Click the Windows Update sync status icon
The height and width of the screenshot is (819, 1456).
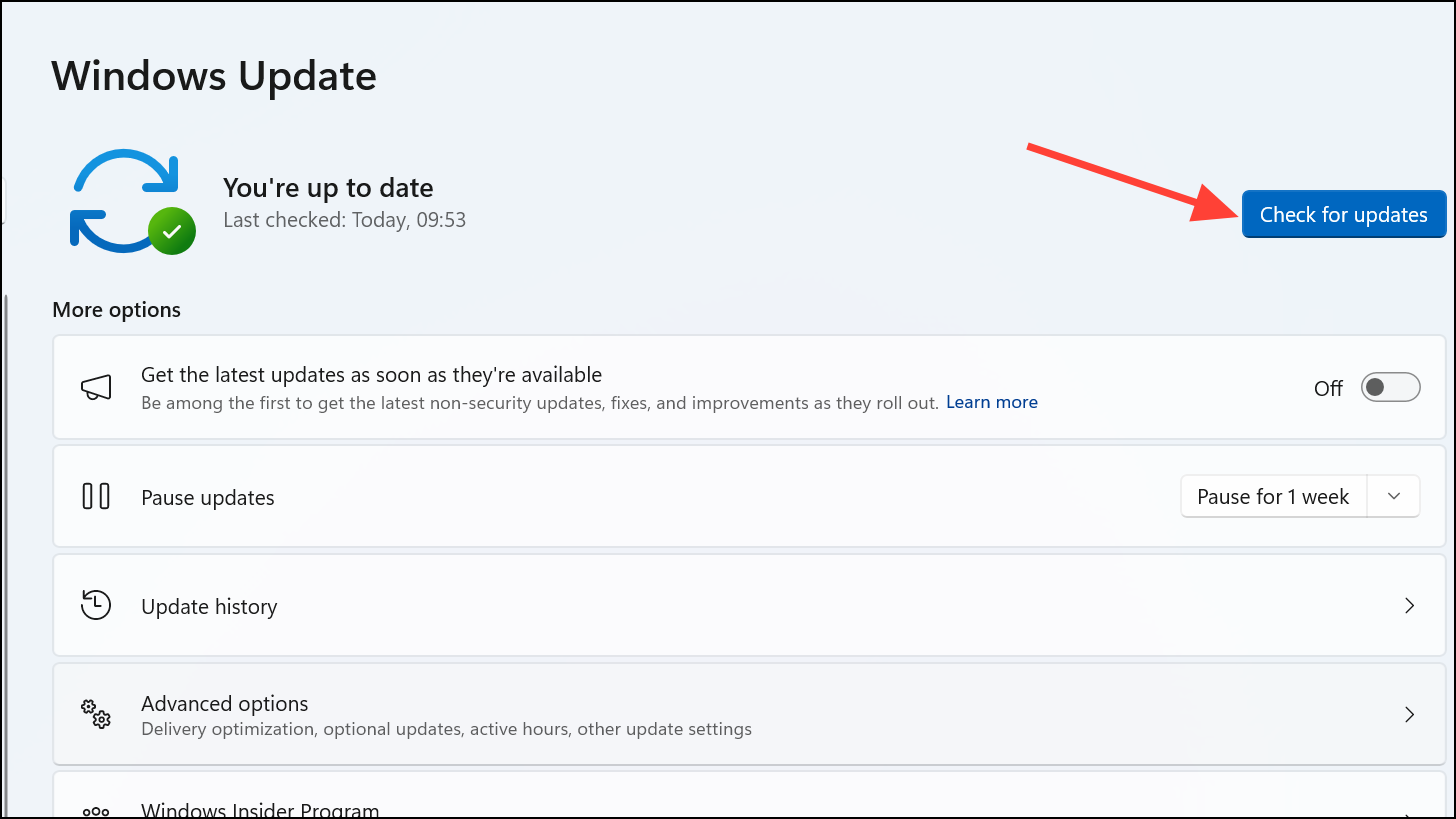pos(132,201)
